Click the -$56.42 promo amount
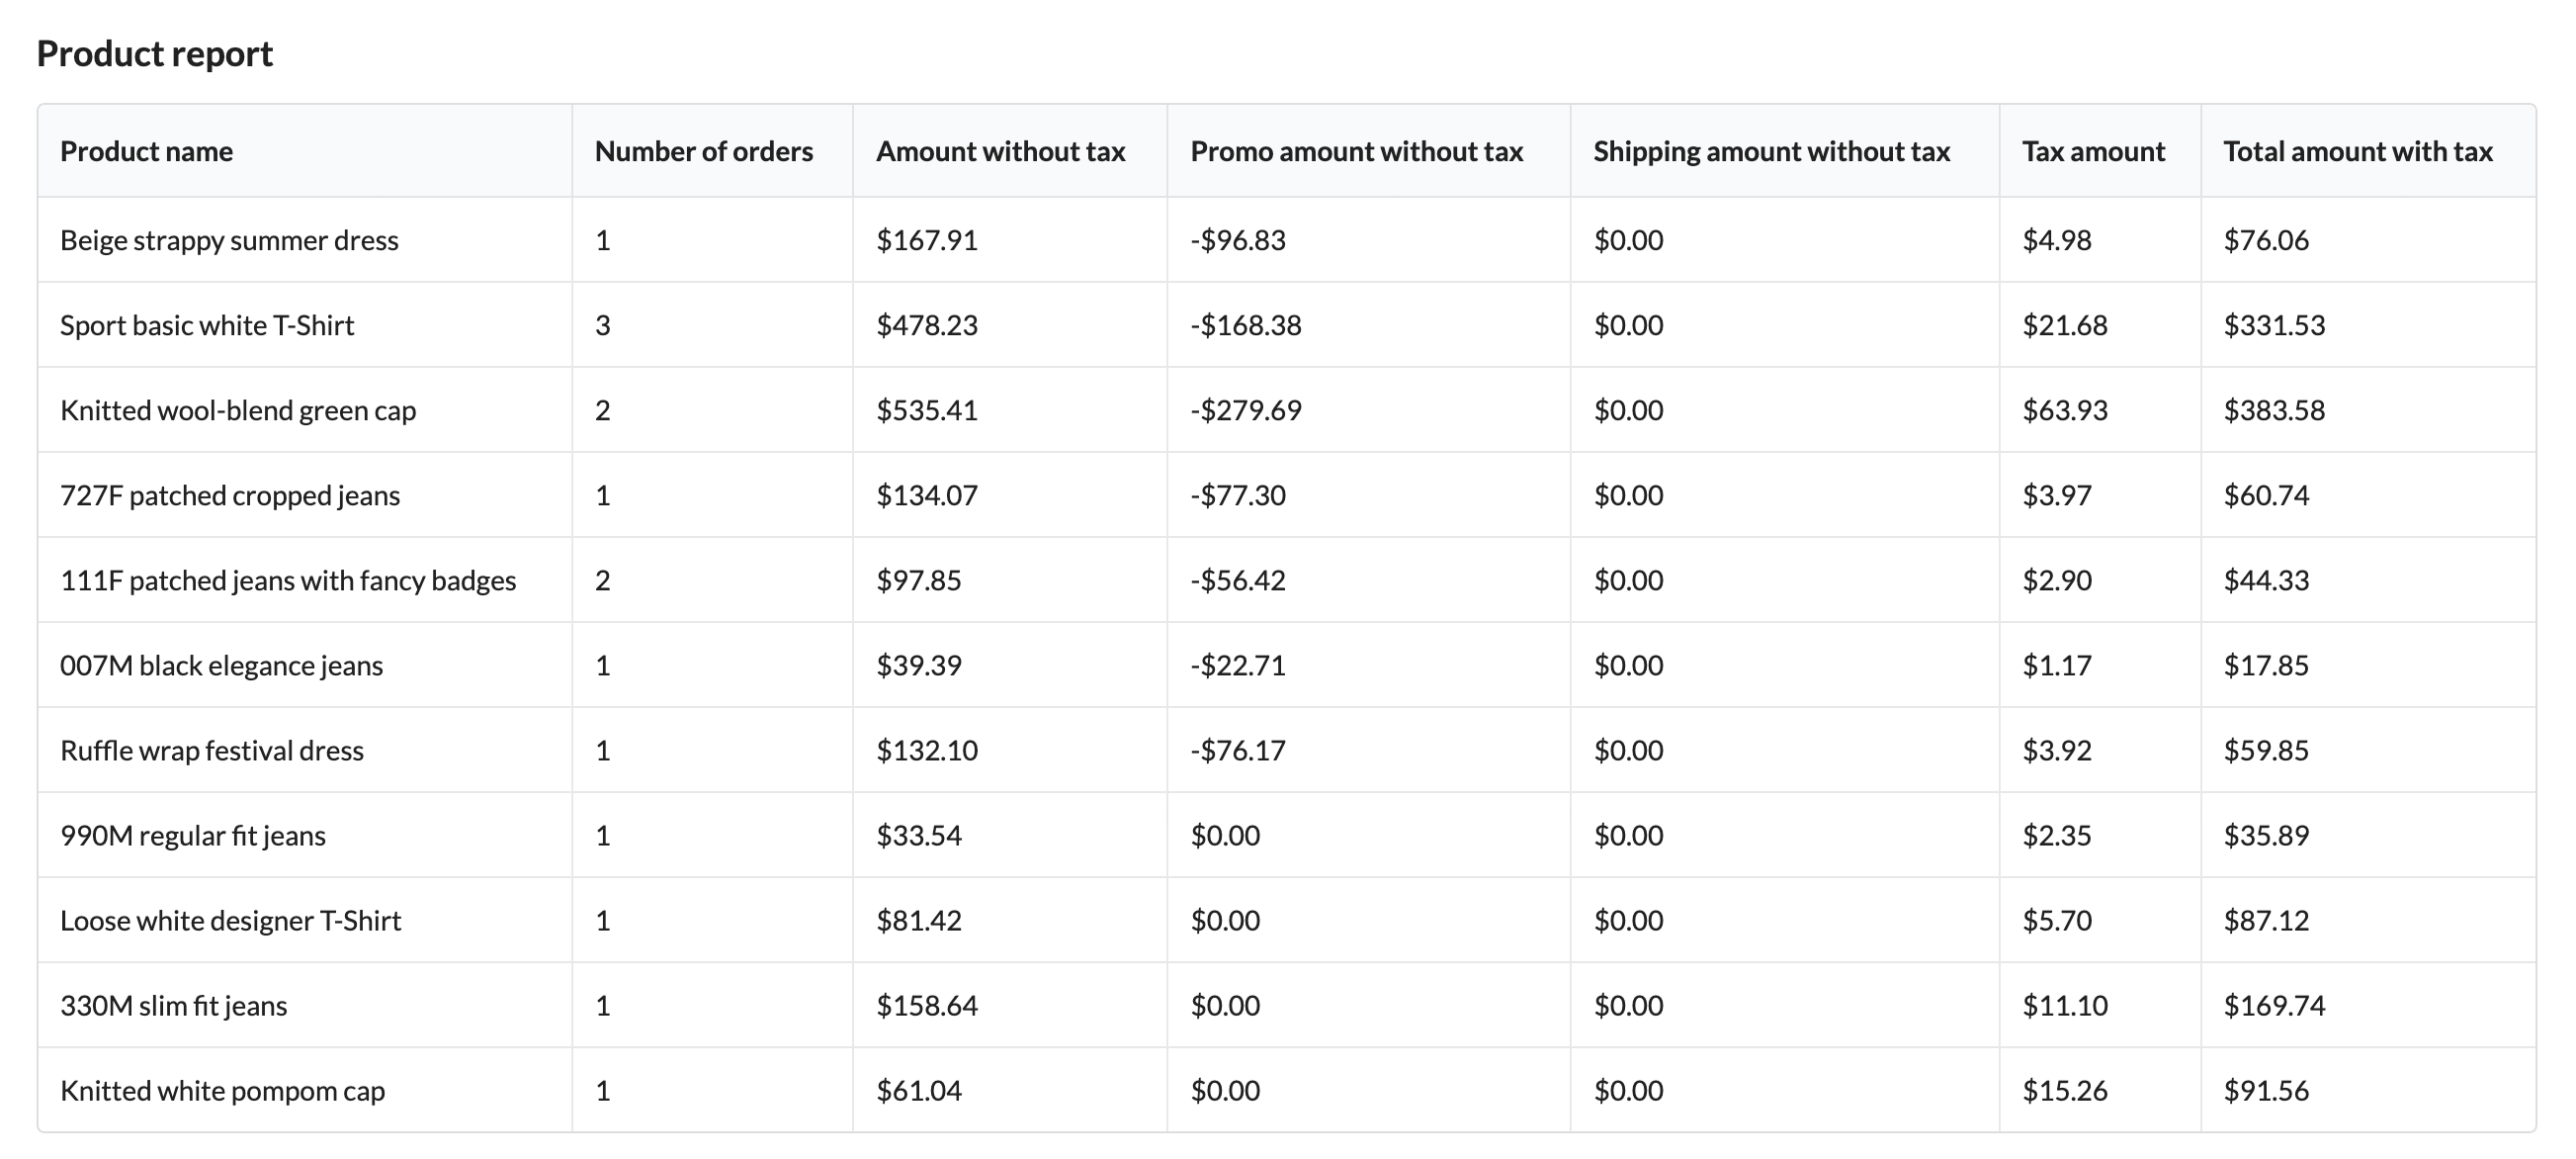2576x1159 pixels. point(1238,580)
